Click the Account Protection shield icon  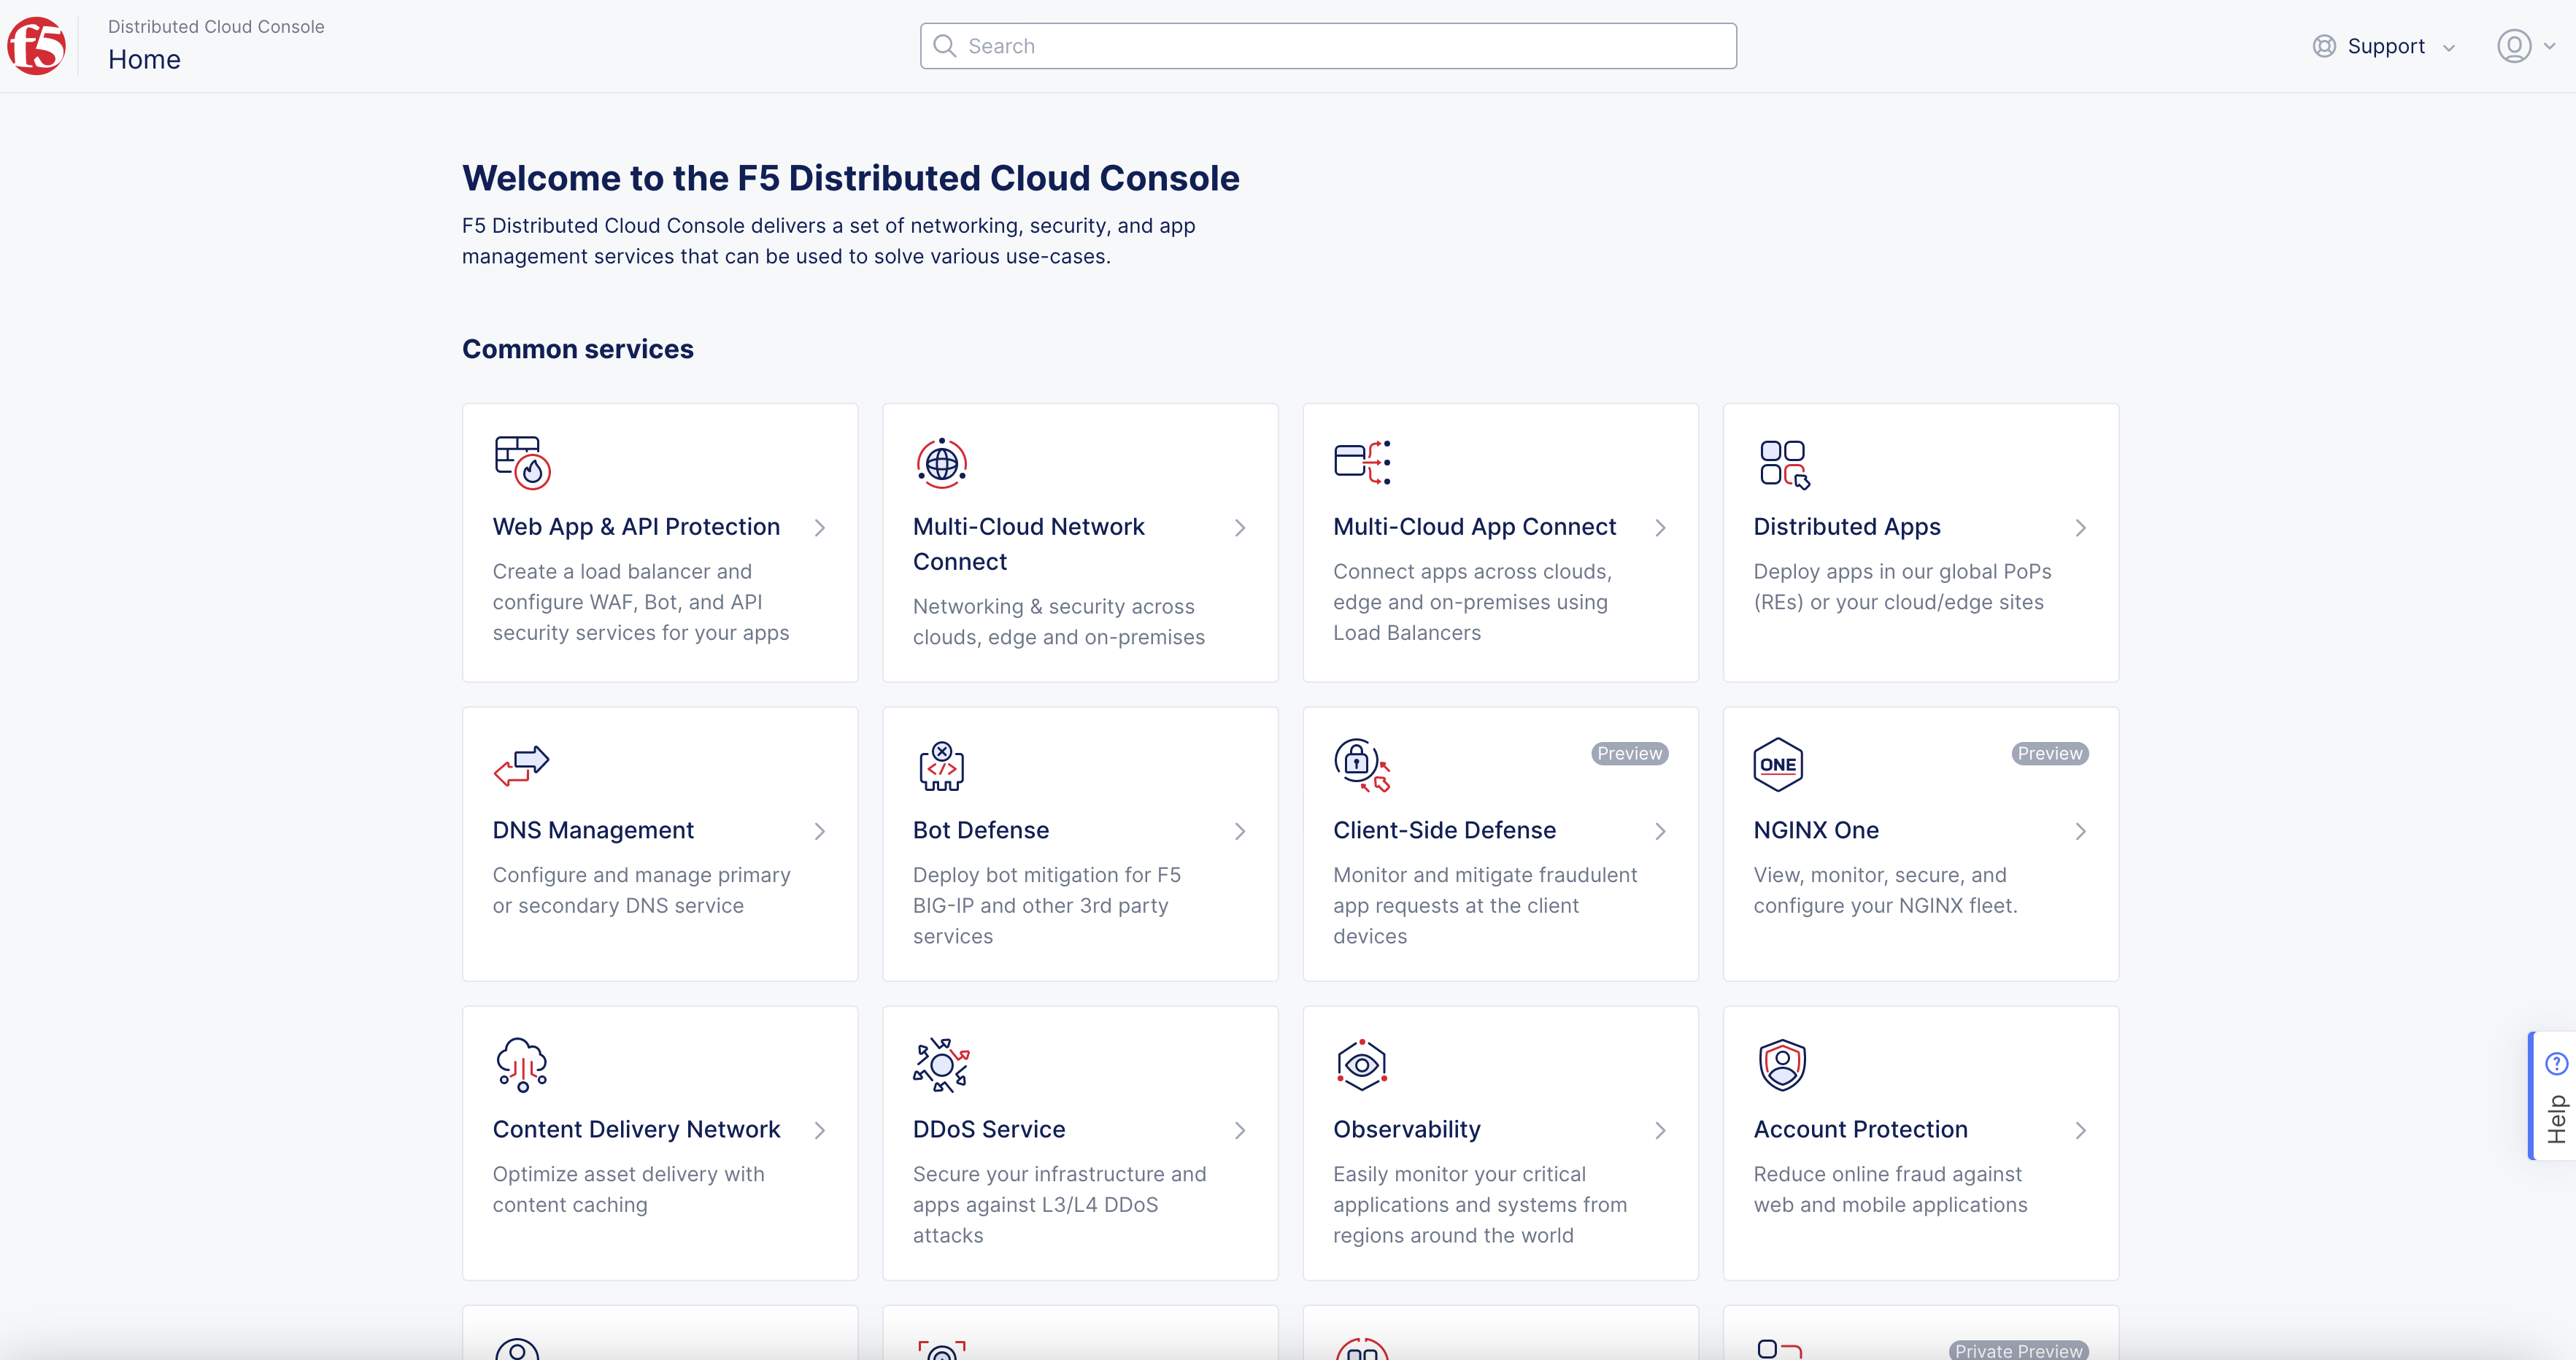[1781, 1065]
